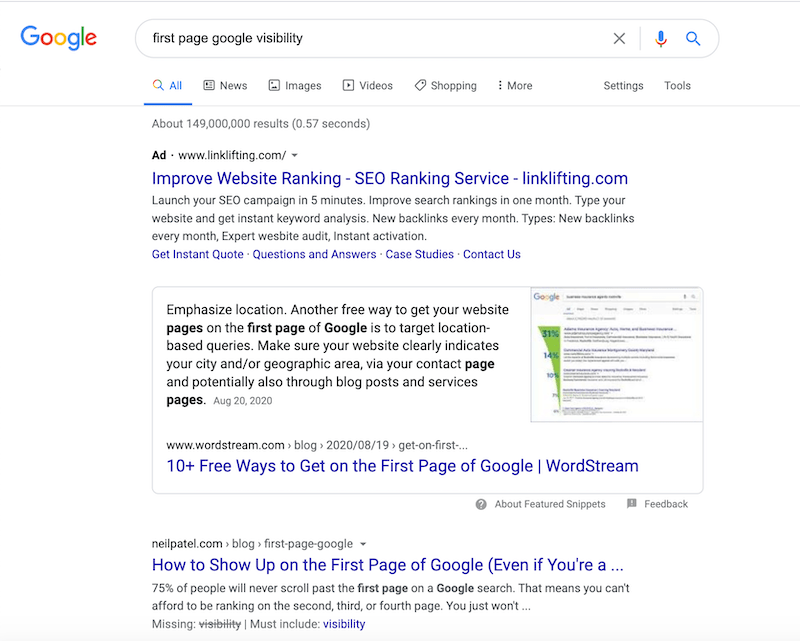Viewport: 800px width, 641px height.
Task: Clear the search box using the X icon
Action: pyautogui.click(x=619, y=38)
